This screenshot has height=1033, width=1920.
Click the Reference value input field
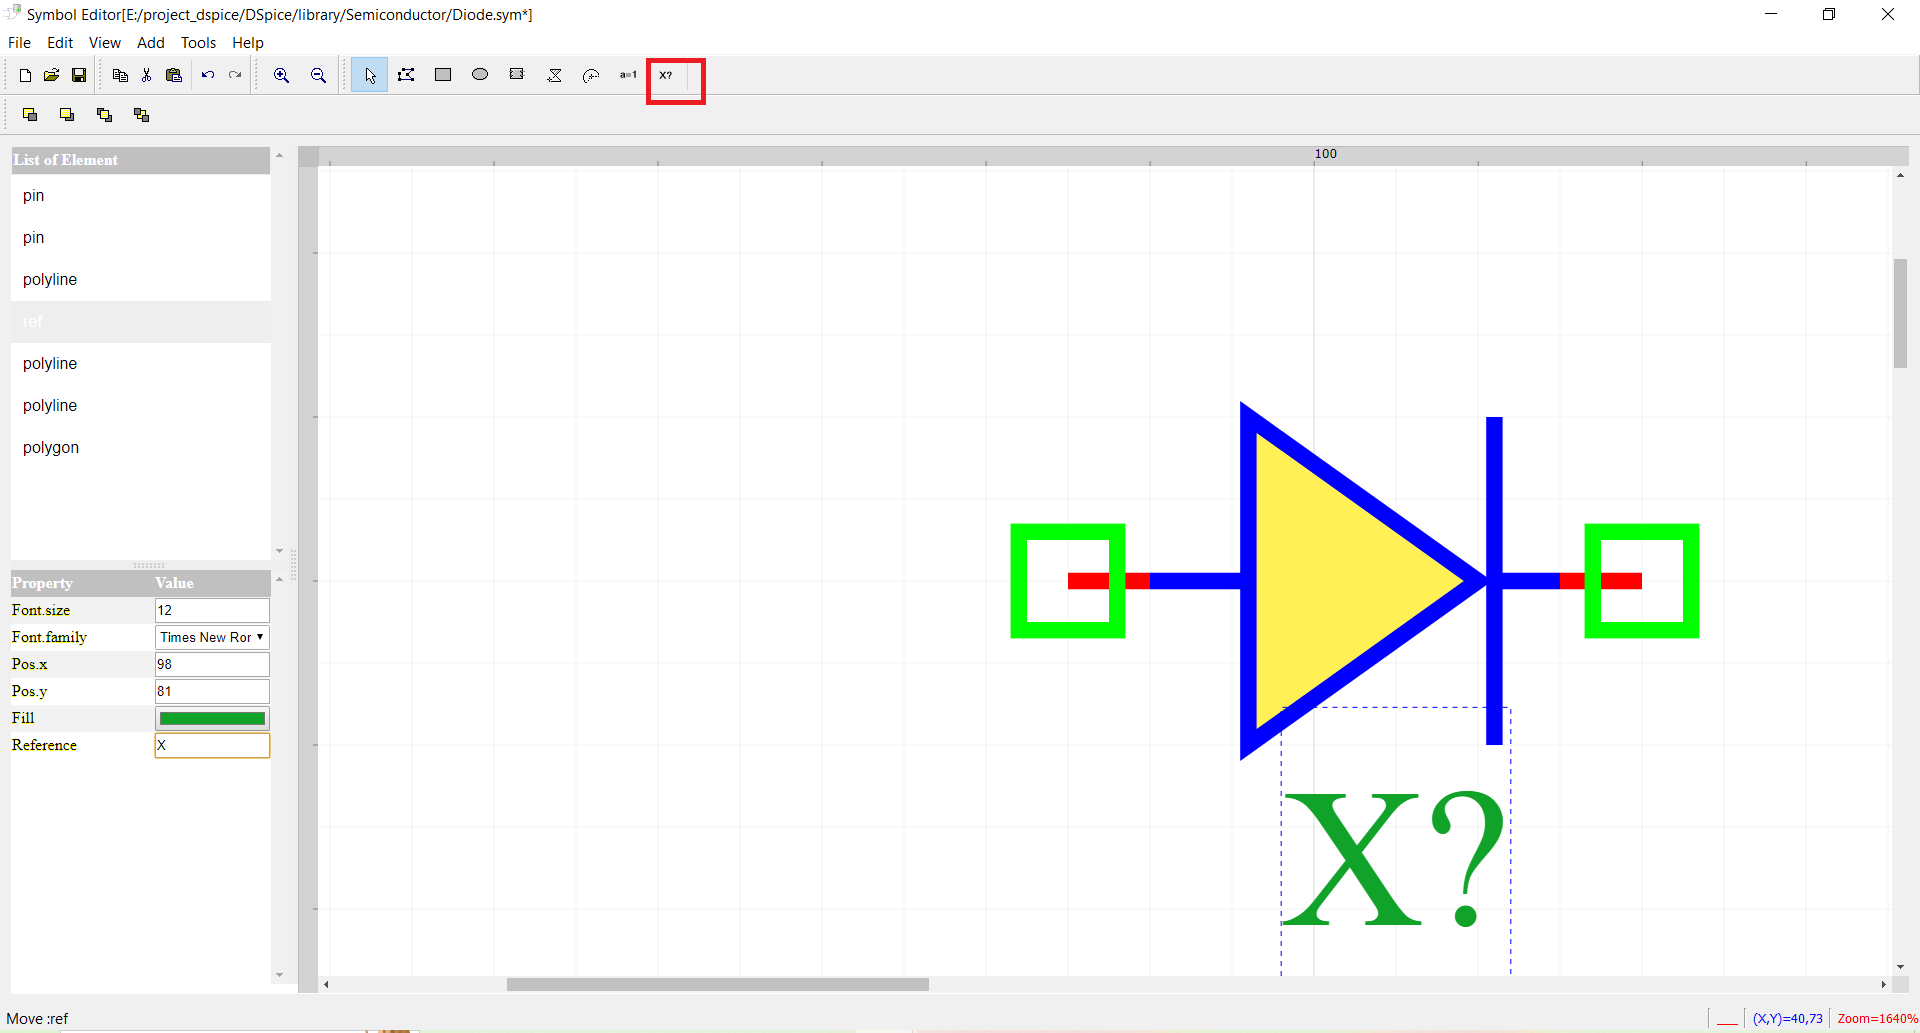tap(211, 745)
